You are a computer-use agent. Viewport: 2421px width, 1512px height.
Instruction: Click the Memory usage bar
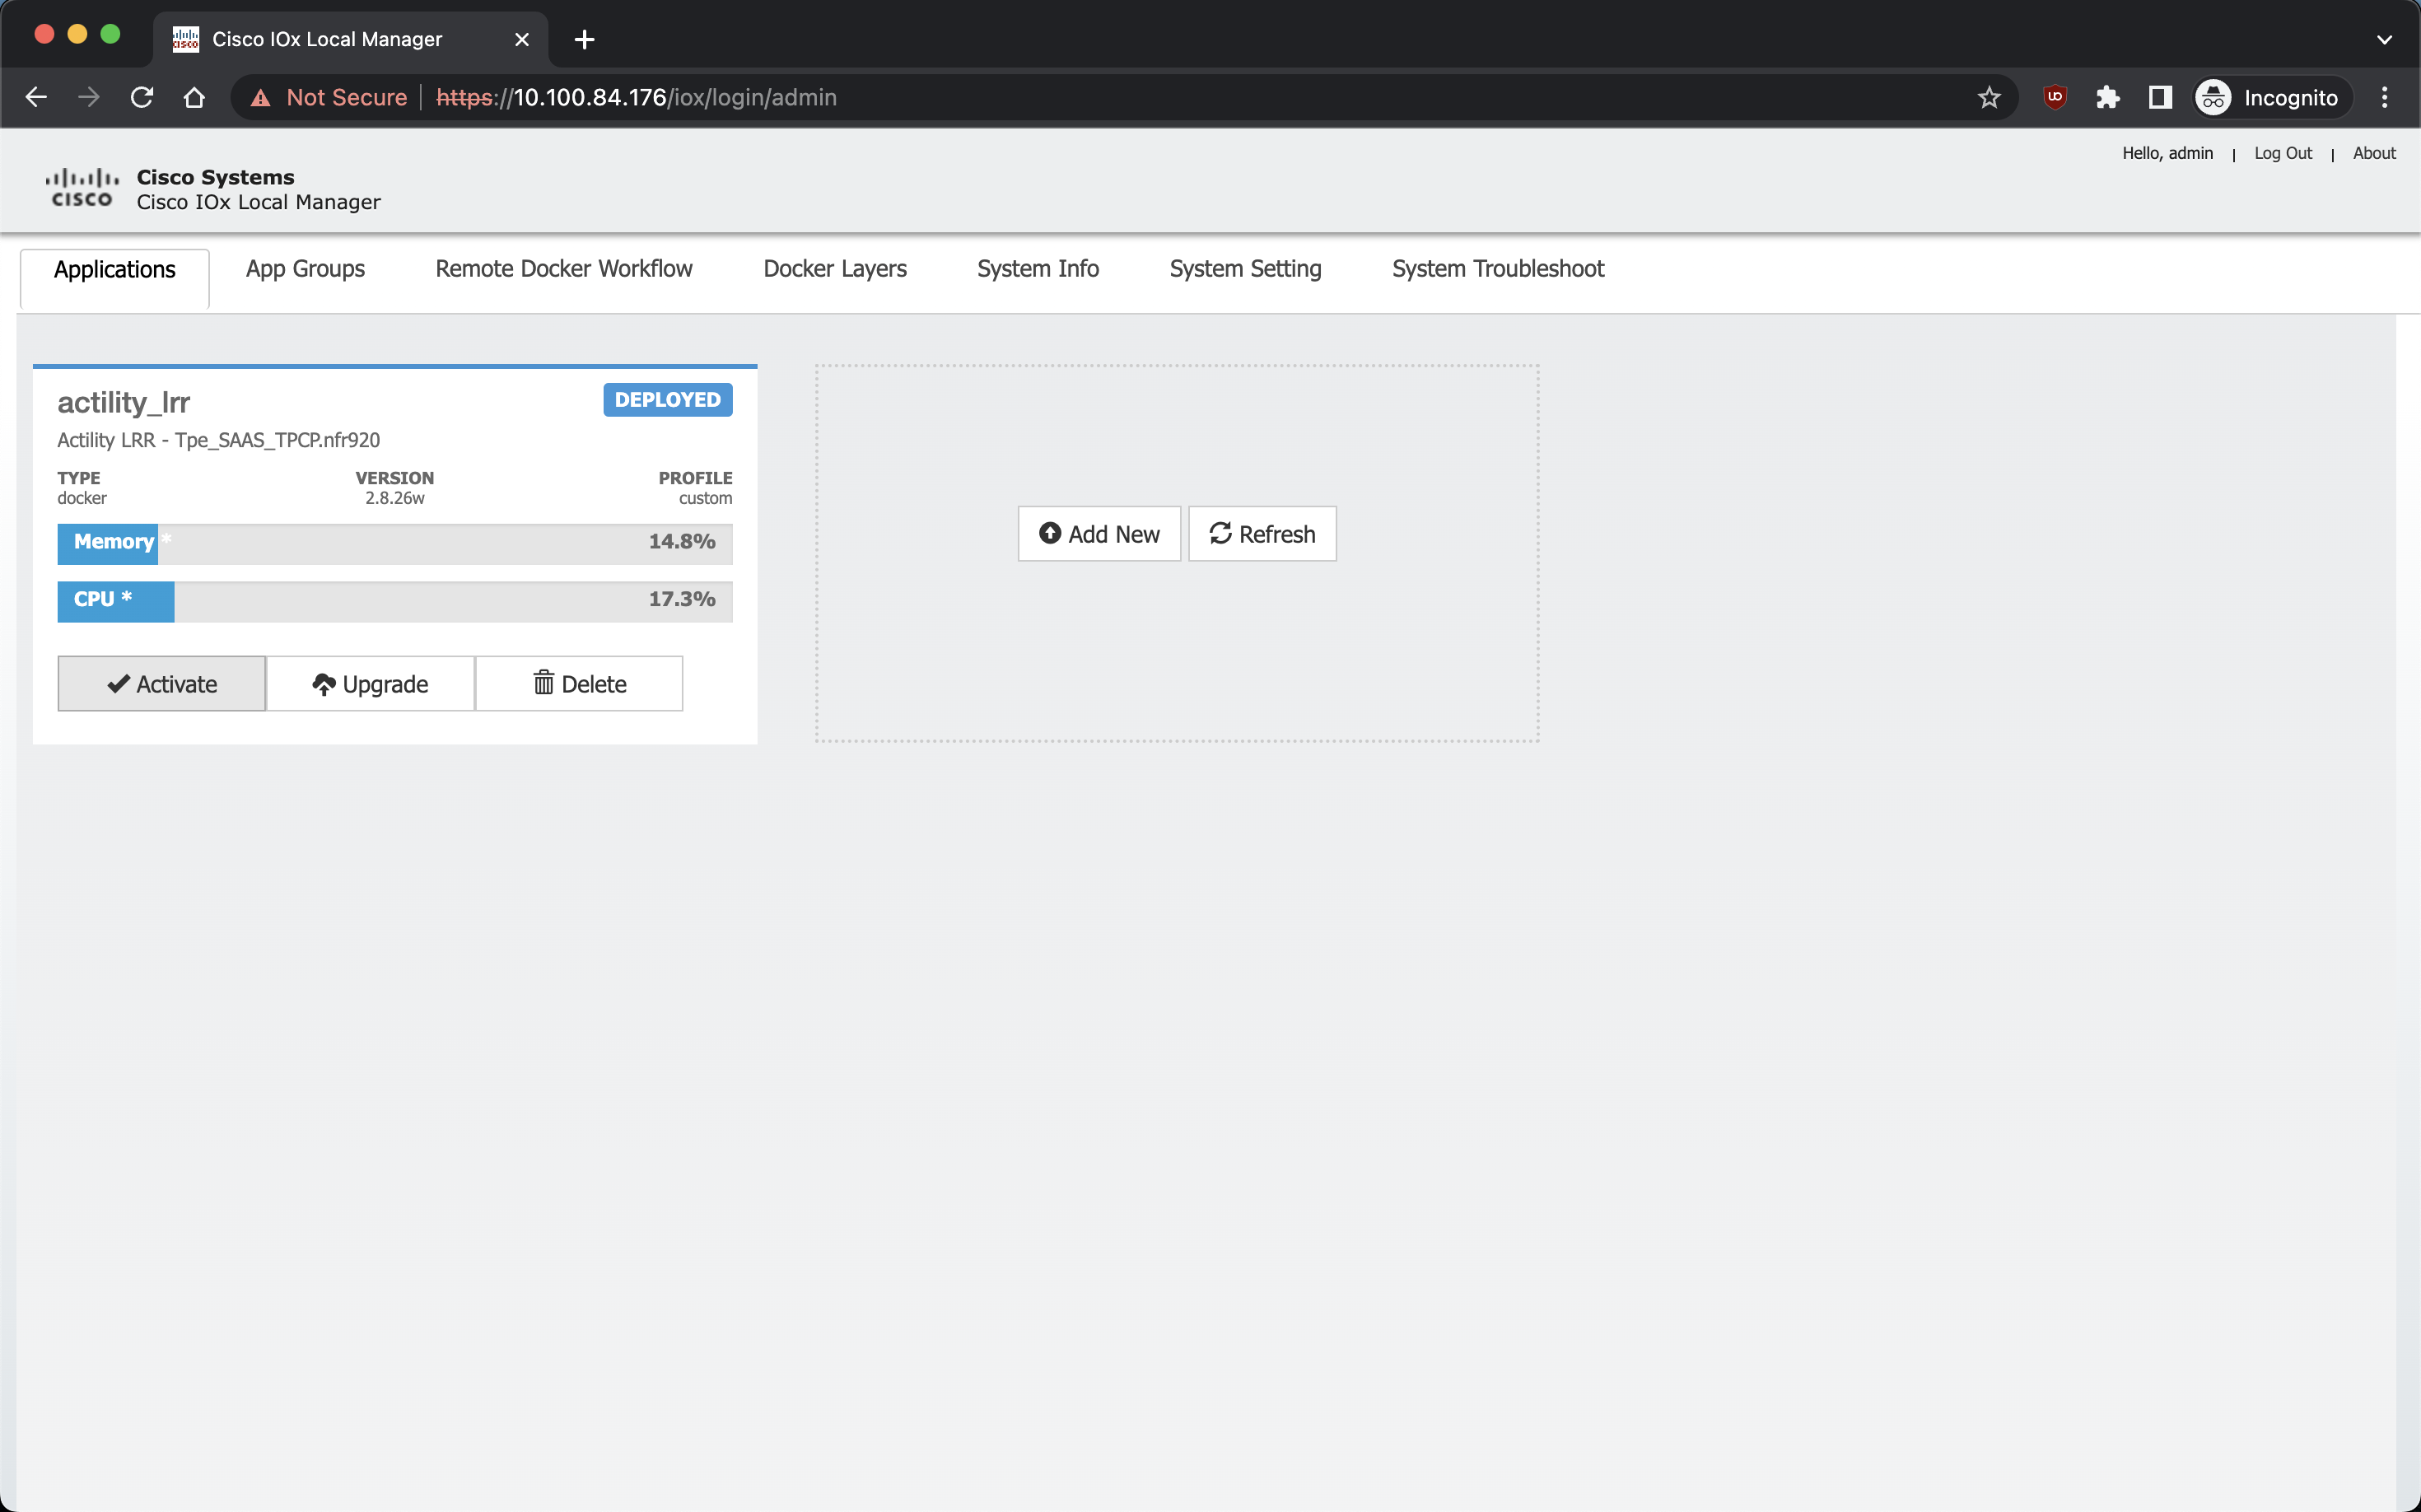tap(394, 543)
